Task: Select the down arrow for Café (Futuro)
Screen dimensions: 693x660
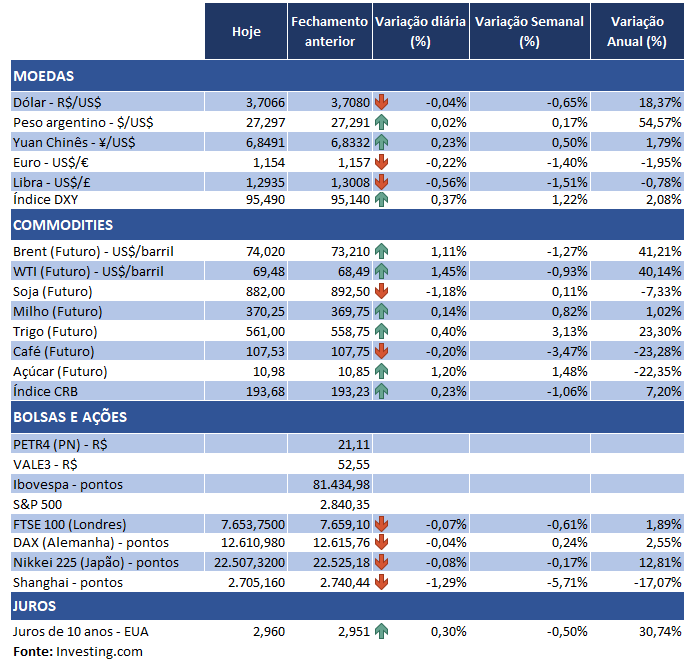Action: [382, 351]
